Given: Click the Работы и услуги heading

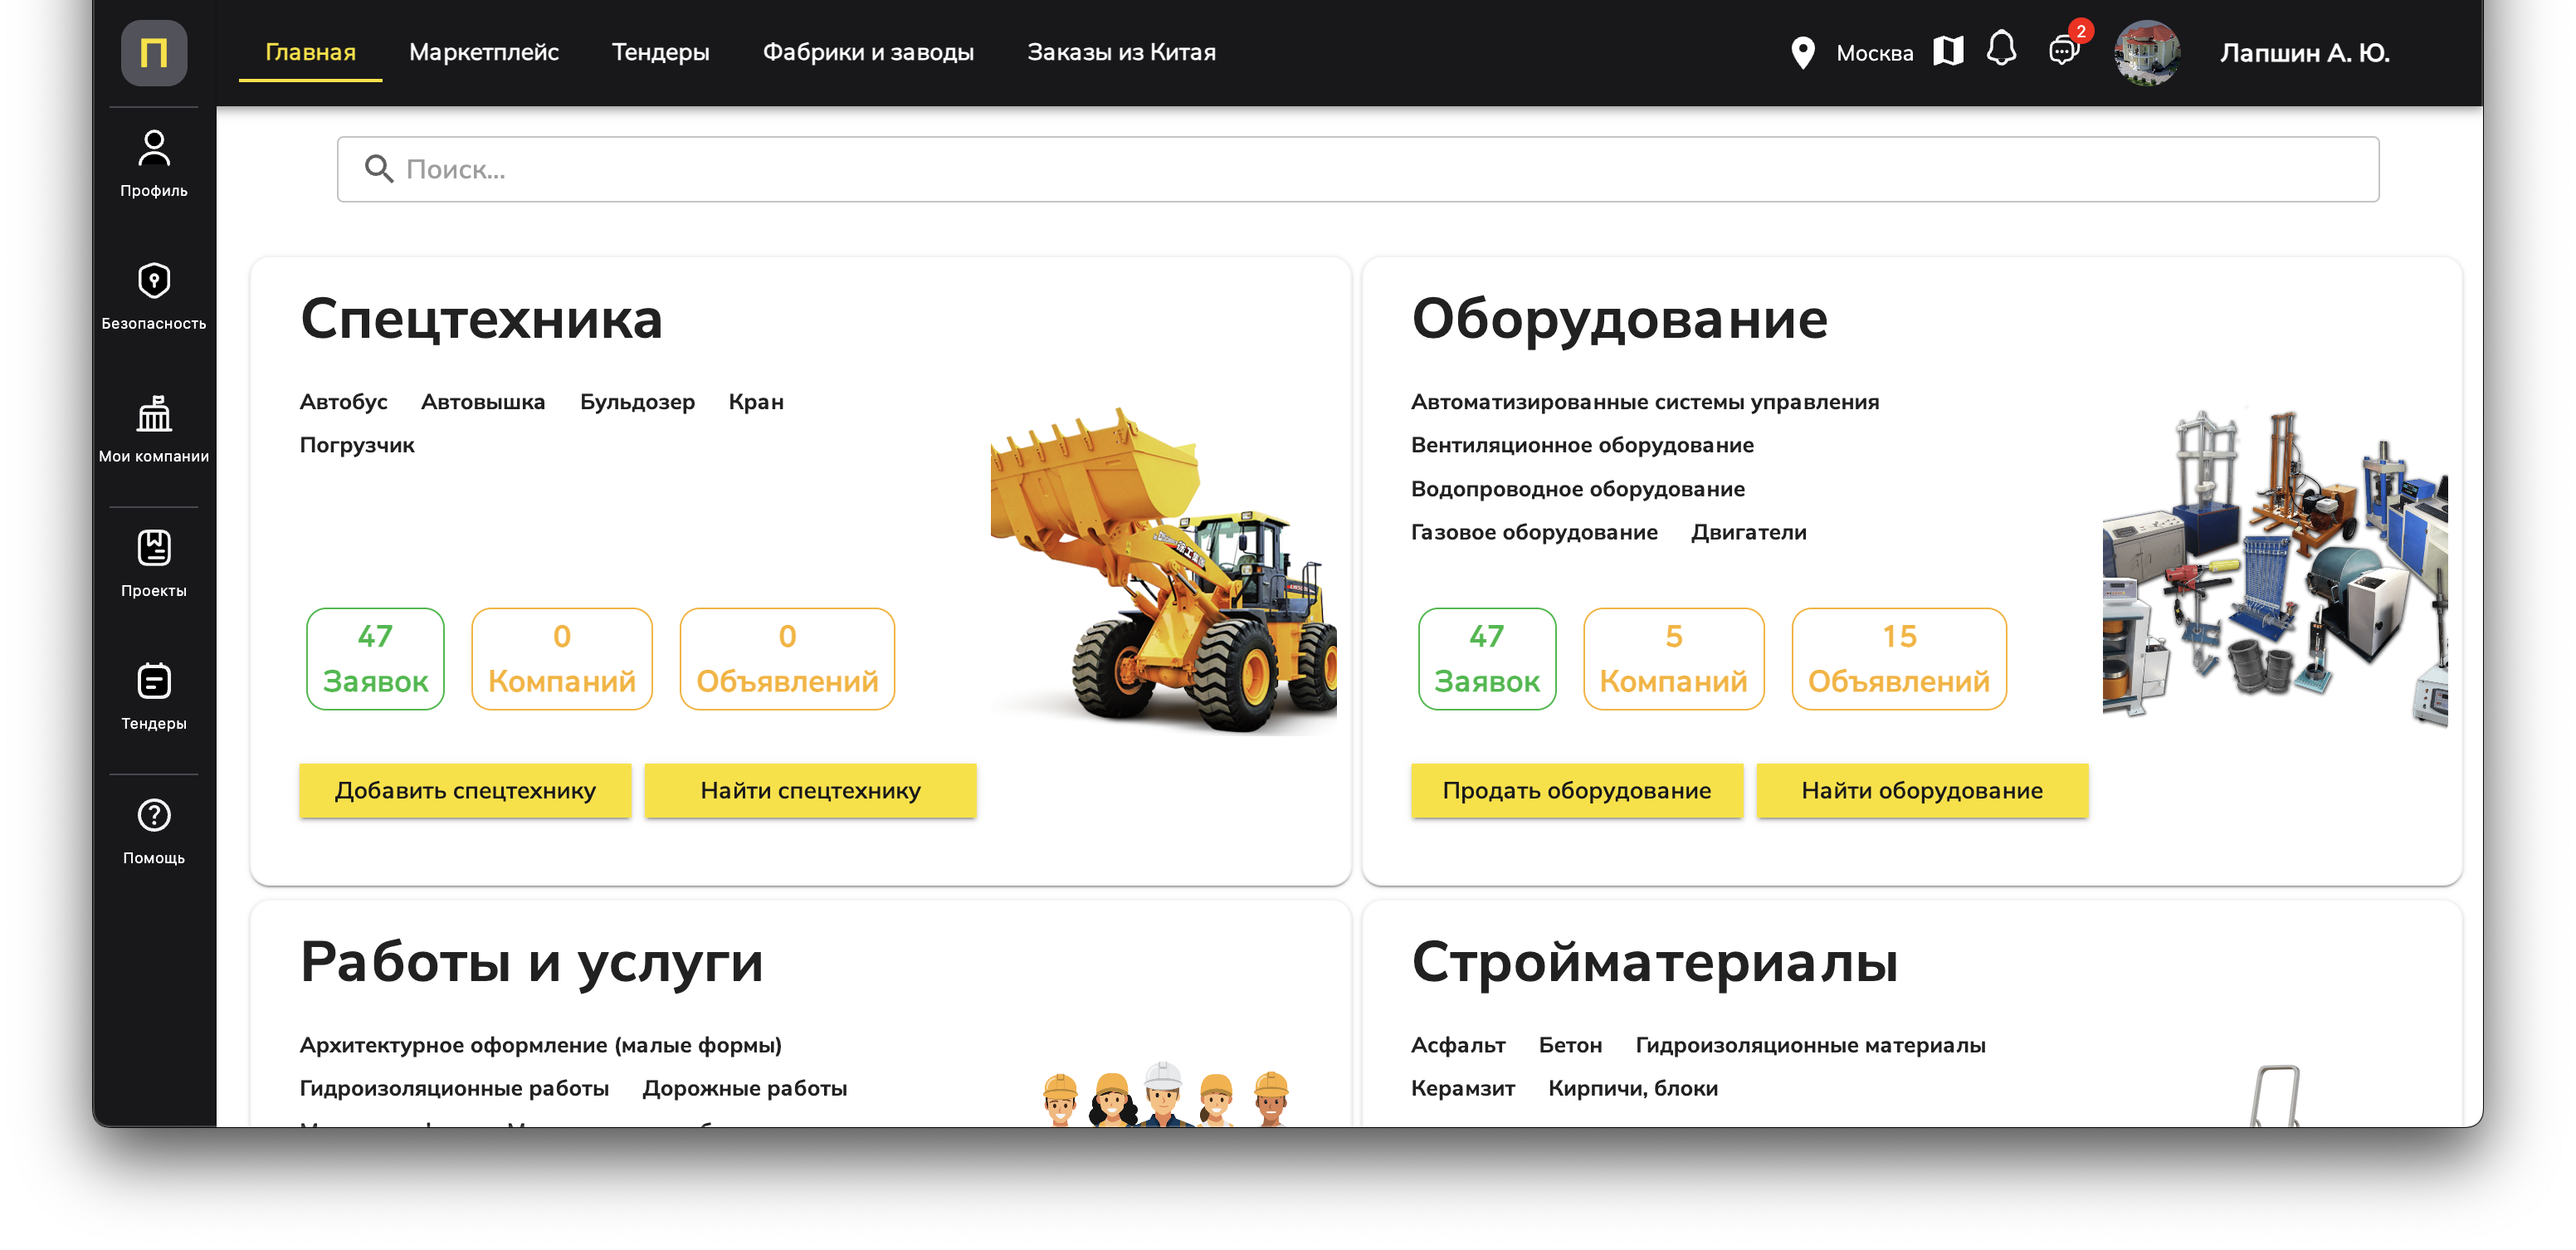Looking at the screenshot, I should (531, 963).
